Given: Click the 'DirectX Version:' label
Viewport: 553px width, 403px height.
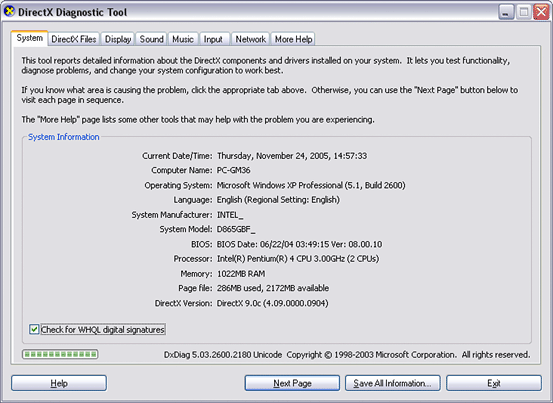Looking at the screenshot, I should point(184,303).
